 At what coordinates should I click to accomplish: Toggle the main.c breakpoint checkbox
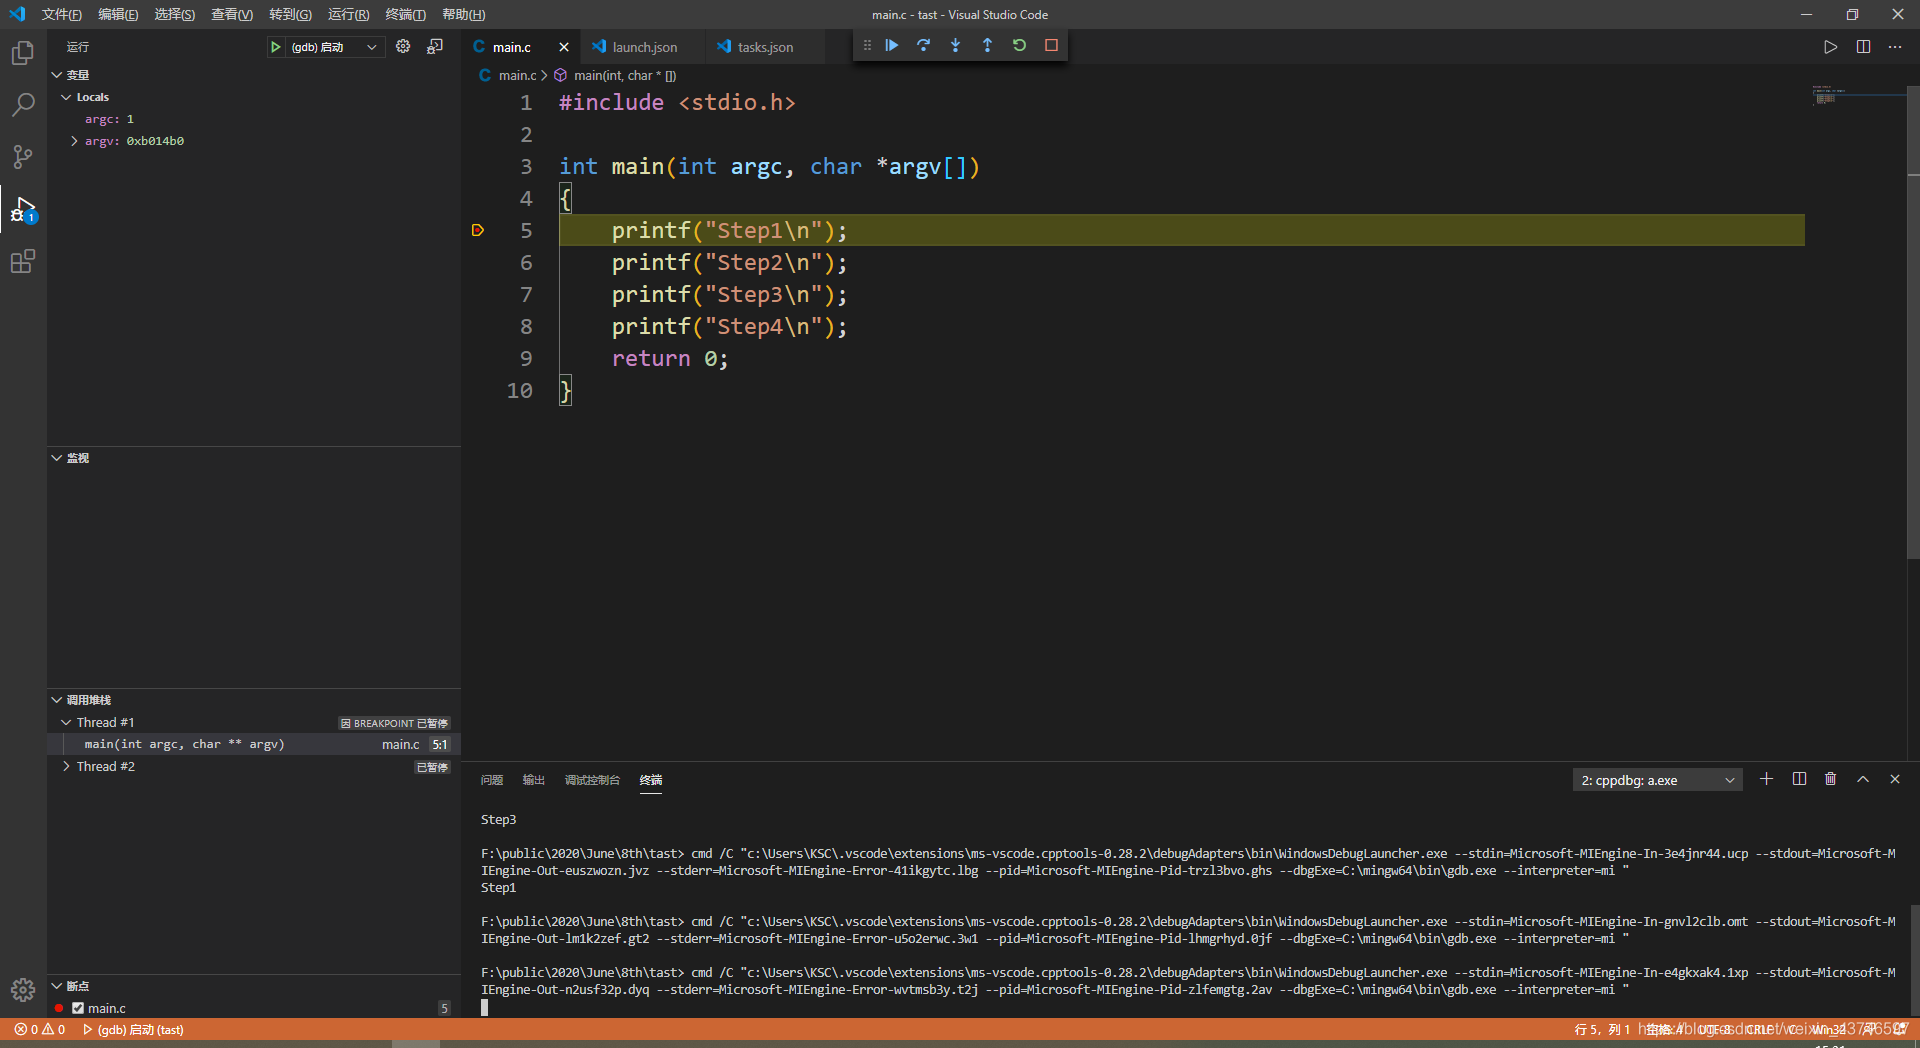[78, 1008]
